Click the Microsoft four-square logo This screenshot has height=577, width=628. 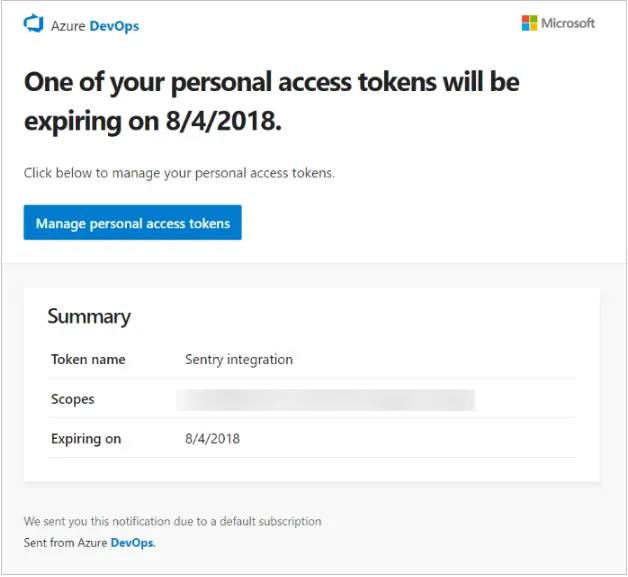click(529, 23)
